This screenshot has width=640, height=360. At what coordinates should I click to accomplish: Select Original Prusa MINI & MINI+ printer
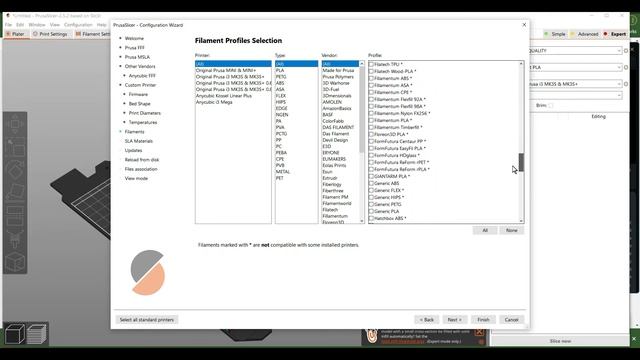pos(233,71)
